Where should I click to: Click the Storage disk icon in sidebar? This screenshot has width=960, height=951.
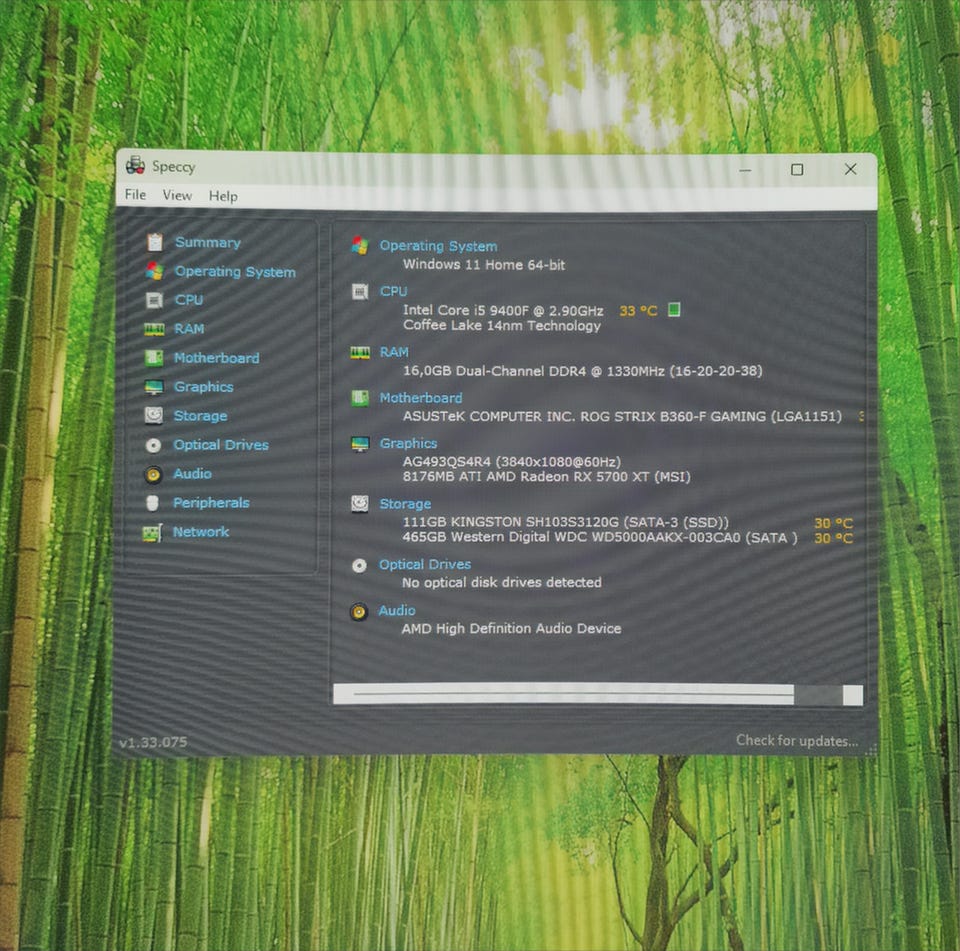coord(154,416)
